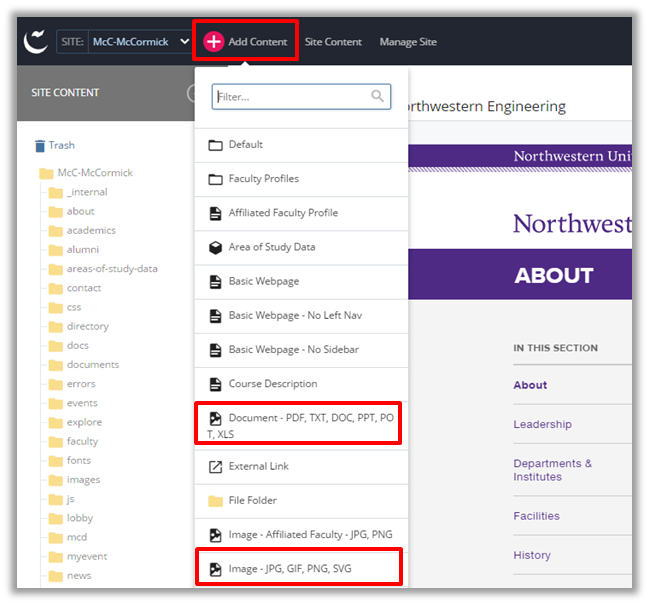Click the site selector chevron arrow
This screenshot has height=605, width=649.
[x=185, y=41]
